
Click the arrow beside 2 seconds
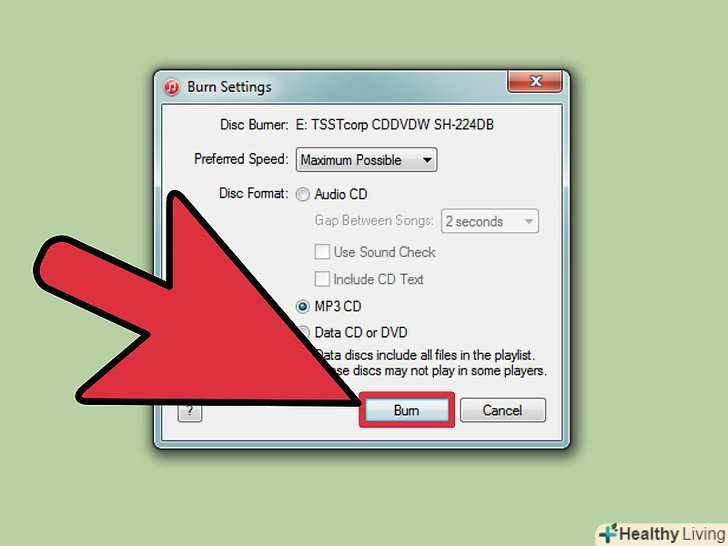[x=528, y=221]
